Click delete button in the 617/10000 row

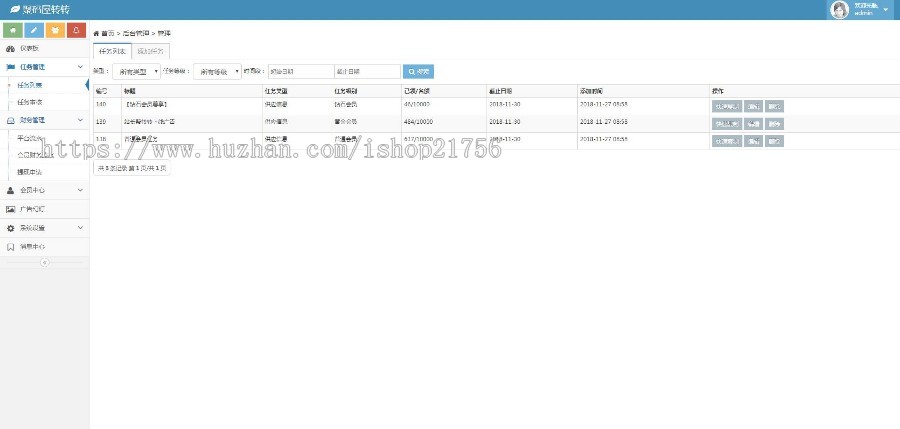point(774,141)
